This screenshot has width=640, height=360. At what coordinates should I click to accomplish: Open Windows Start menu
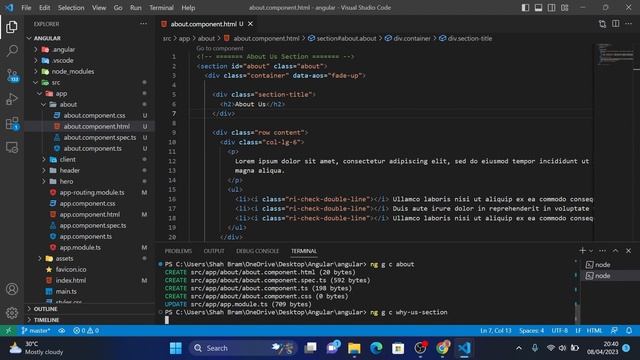[x=176, y=348]
